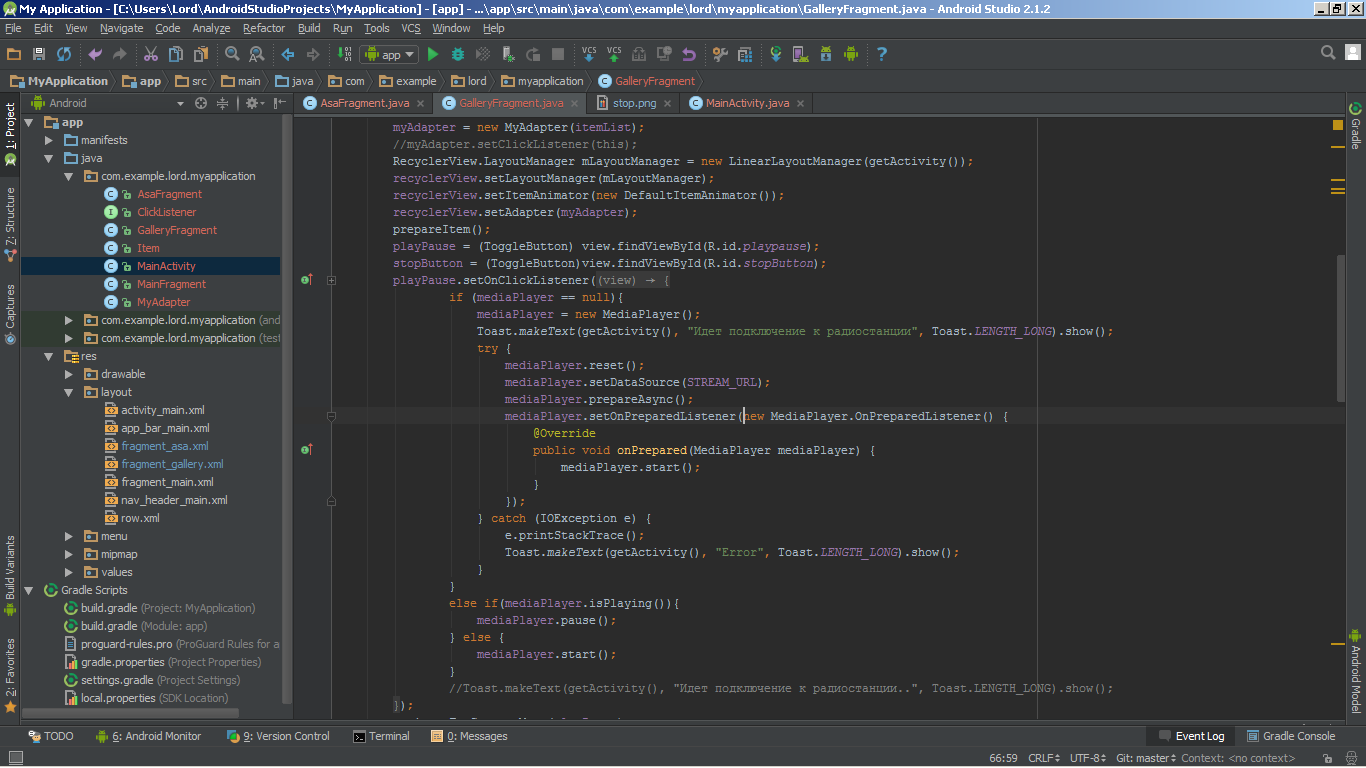Collapse the Gradle Scripts node
1366x768 pixels.
(29, 590)
